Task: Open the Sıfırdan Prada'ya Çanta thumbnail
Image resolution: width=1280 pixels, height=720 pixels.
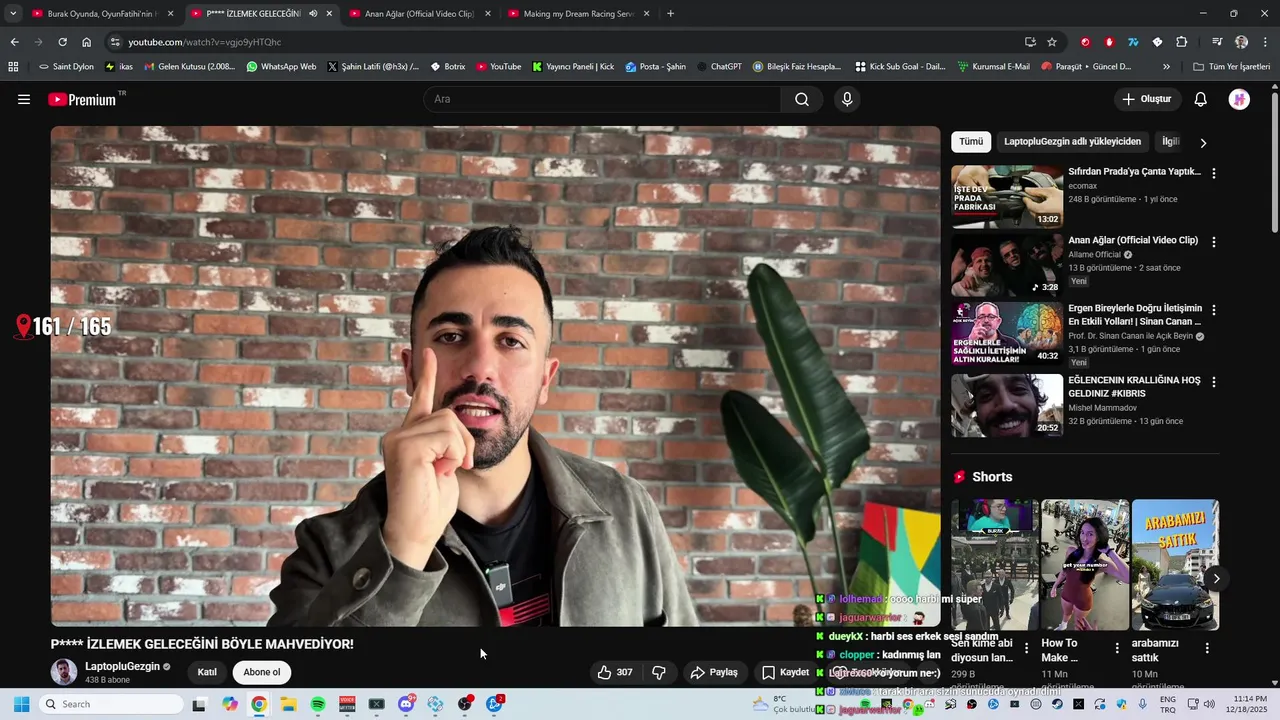Action: click(1007, 197)
